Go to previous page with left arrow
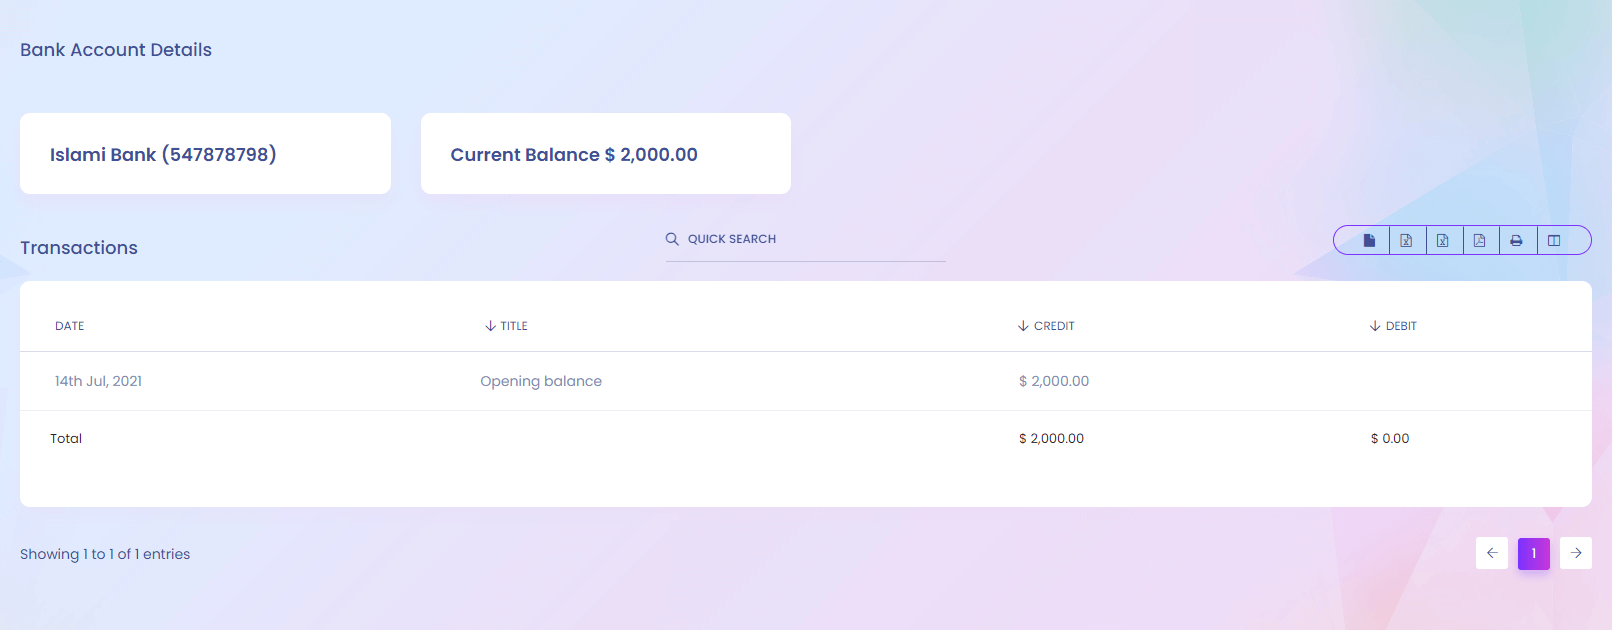Viewport: 1612px width, 630px height. tap(1491, 553)
